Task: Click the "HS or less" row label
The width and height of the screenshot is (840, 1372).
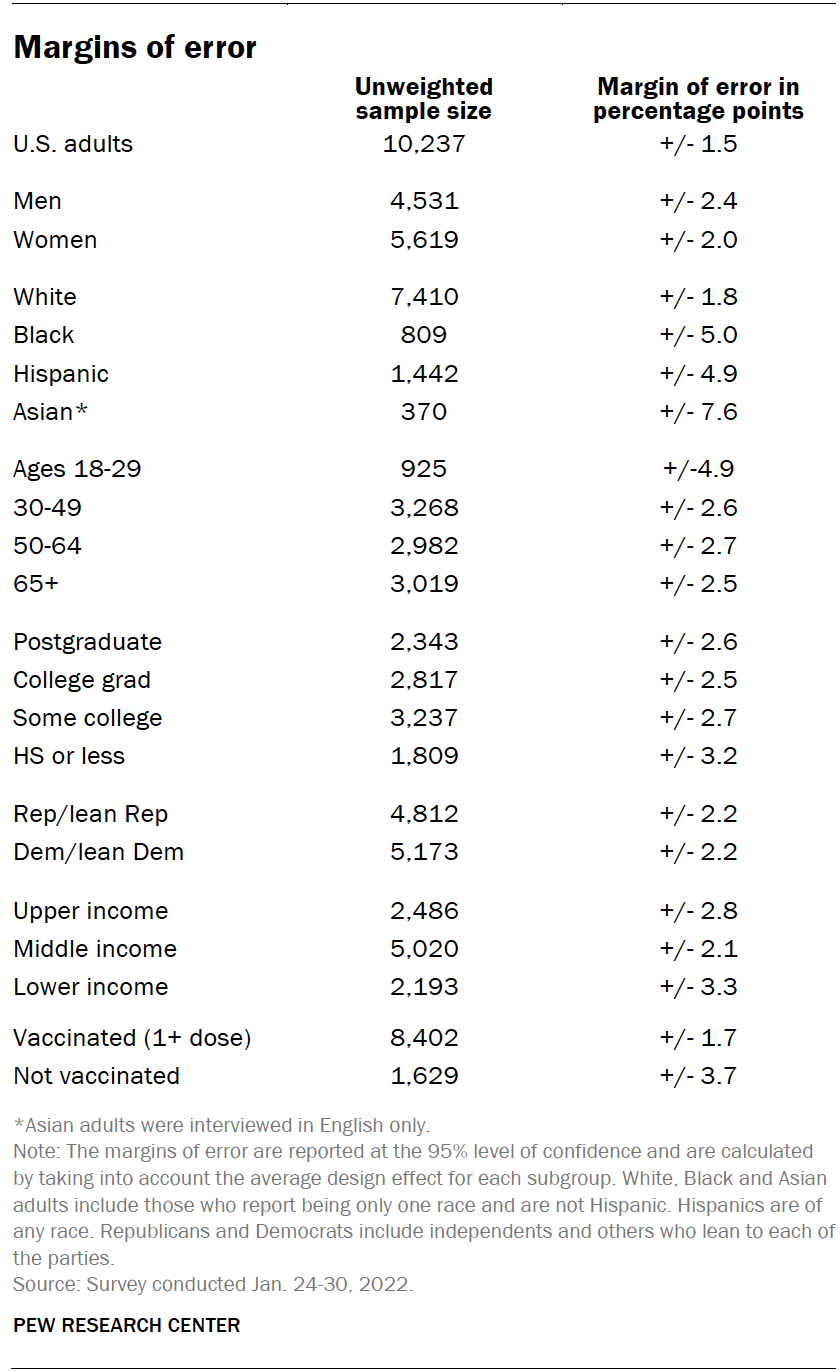Action: click(x=69, y=756)
